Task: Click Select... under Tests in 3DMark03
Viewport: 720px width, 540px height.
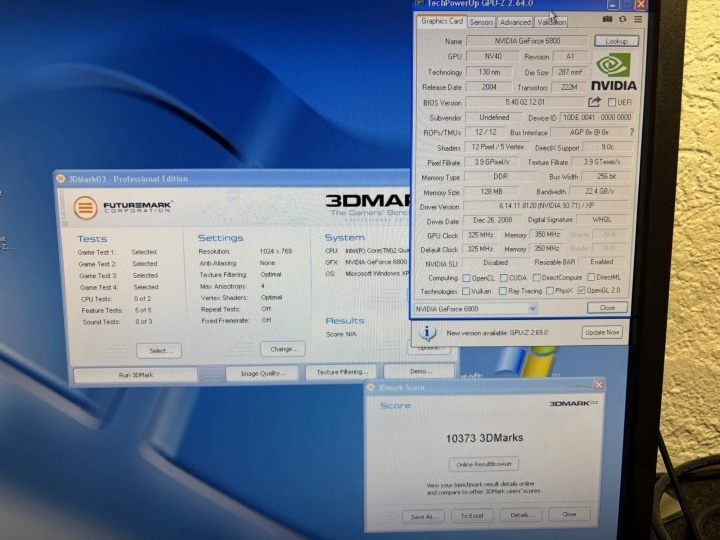Action: coord(159,351)
